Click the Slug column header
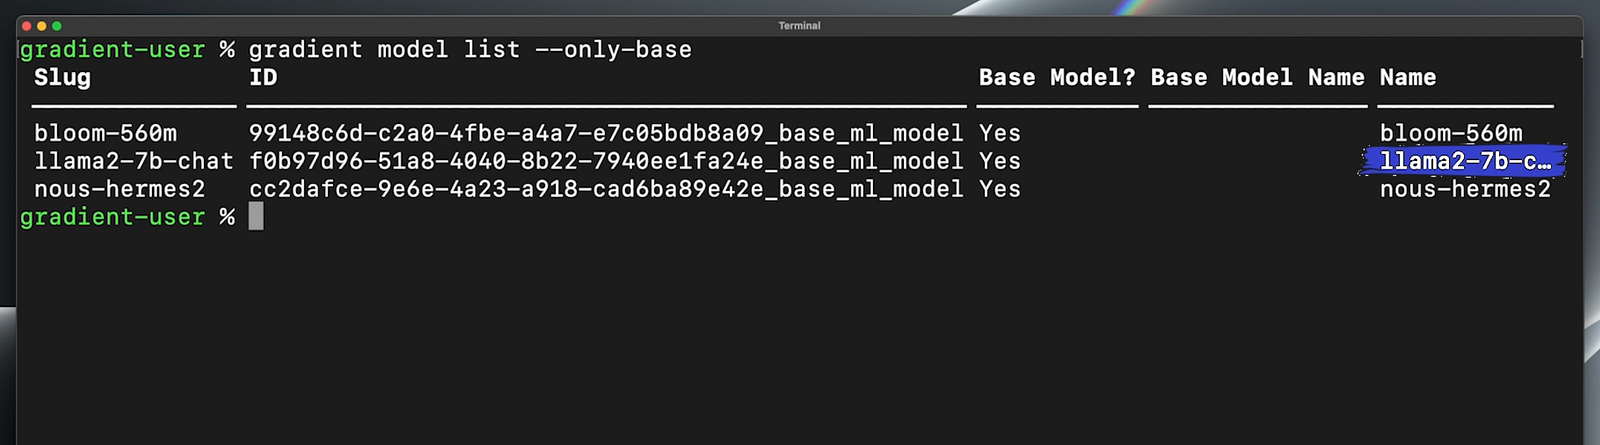The height and width of the screenshot is (445, 1600). tap(62, 77)
